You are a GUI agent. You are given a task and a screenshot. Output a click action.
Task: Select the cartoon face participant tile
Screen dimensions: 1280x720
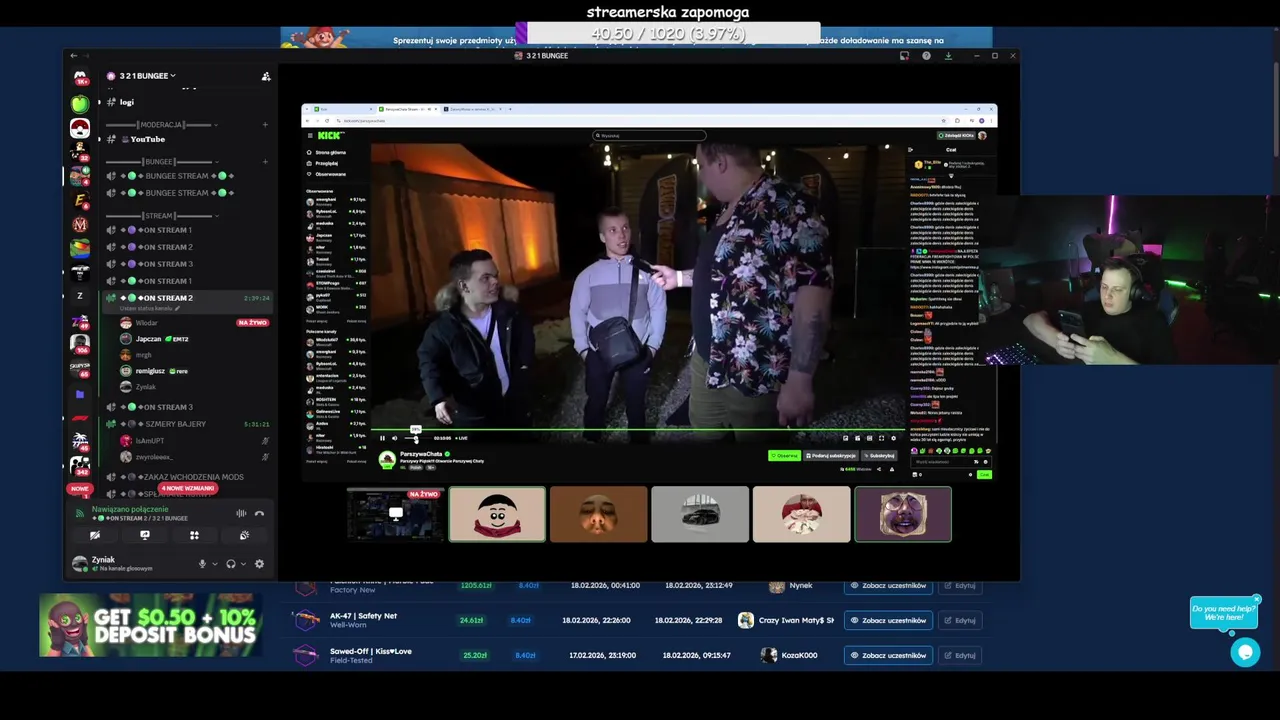point(497,514)
